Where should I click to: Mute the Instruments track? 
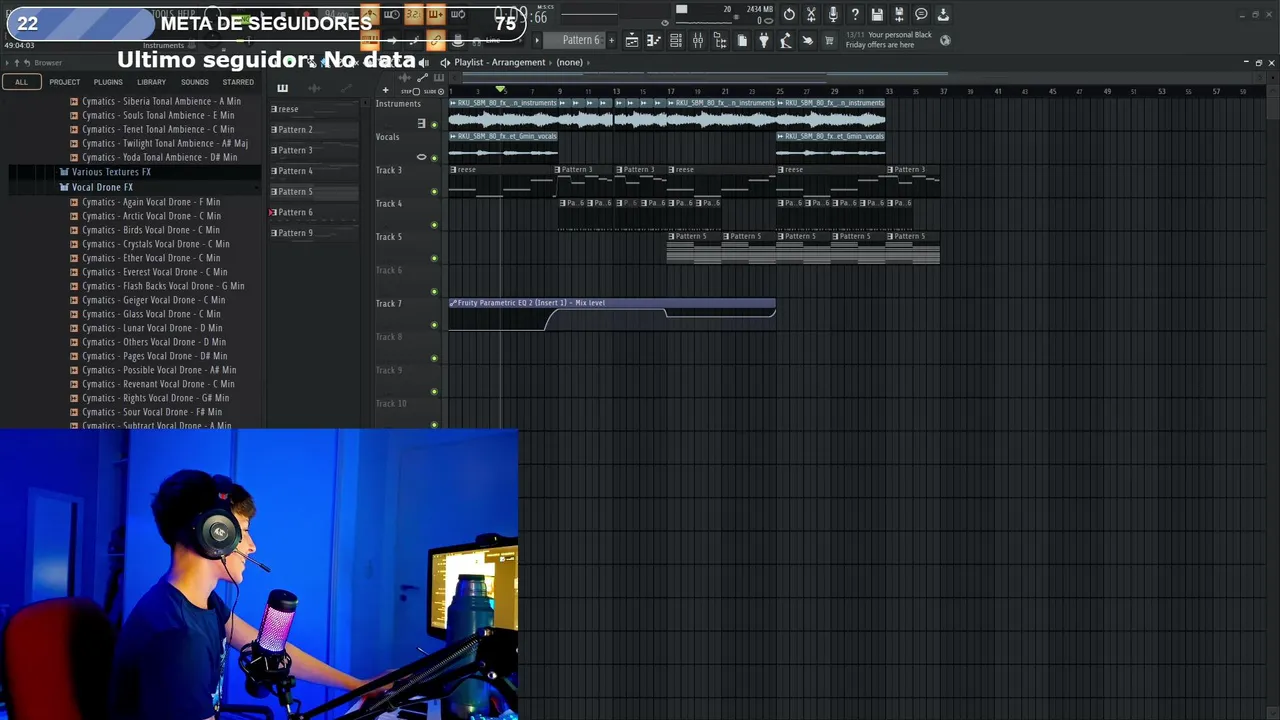[x=434, y=124]
